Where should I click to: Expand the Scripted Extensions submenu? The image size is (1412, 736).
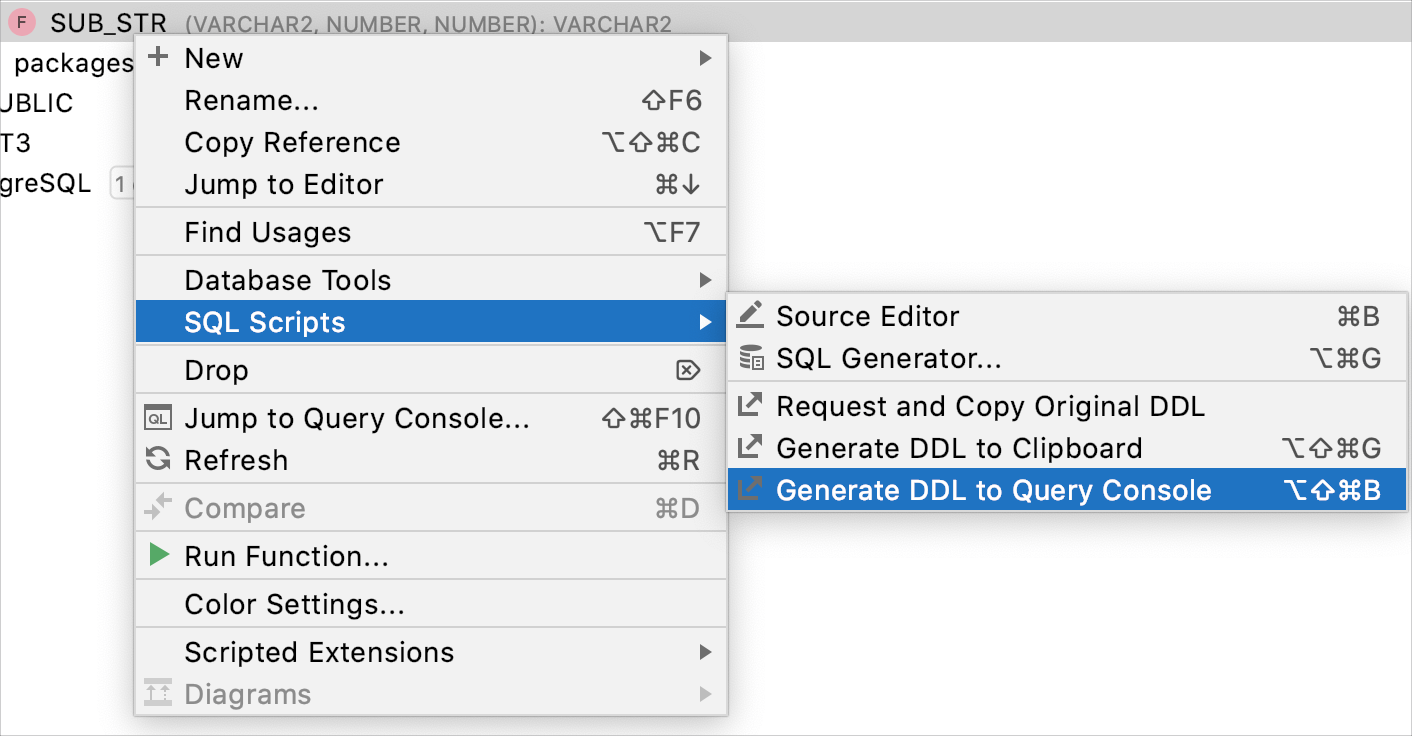[706, 652]
